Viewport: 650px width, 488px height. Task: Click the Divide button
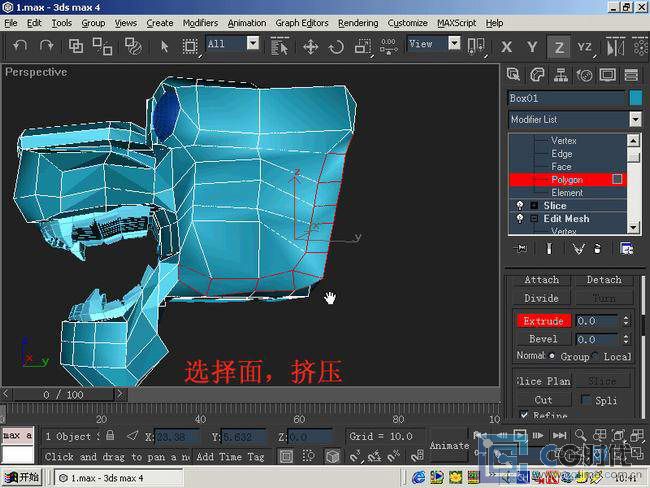point(541,298)
